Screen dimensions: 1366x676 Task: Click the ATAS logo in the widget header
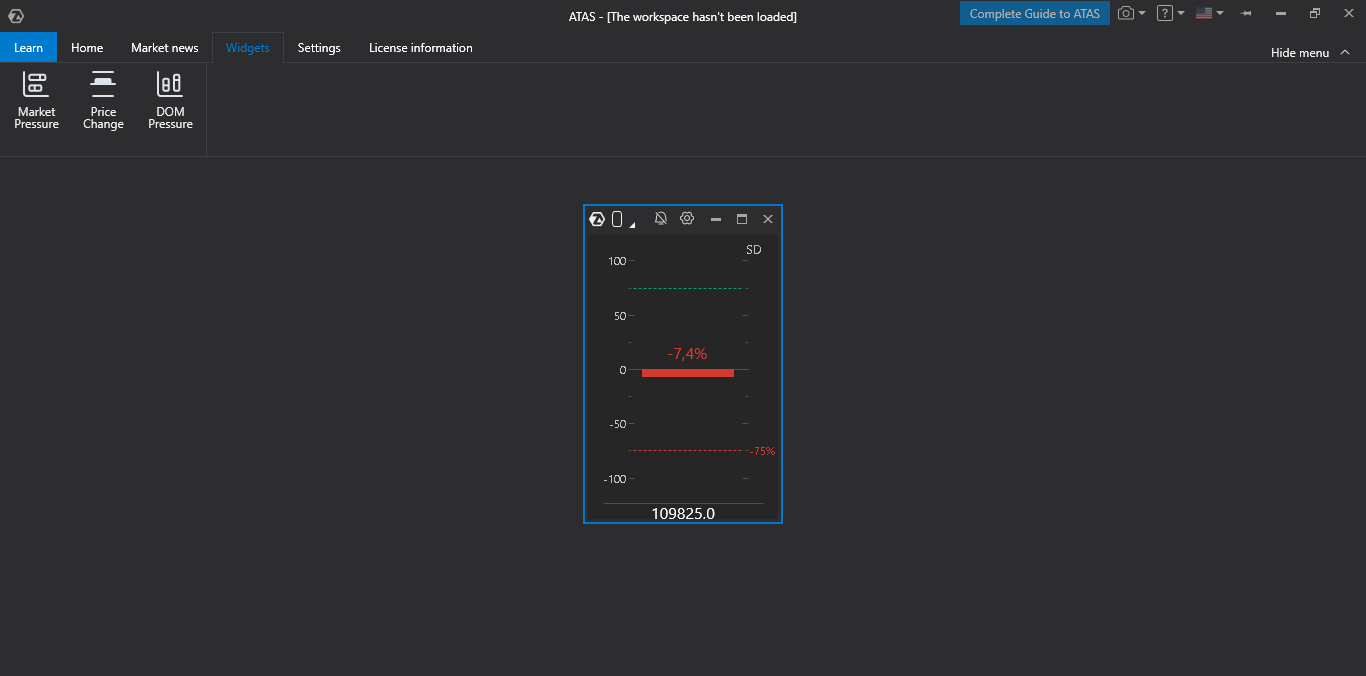click(597, 219)
